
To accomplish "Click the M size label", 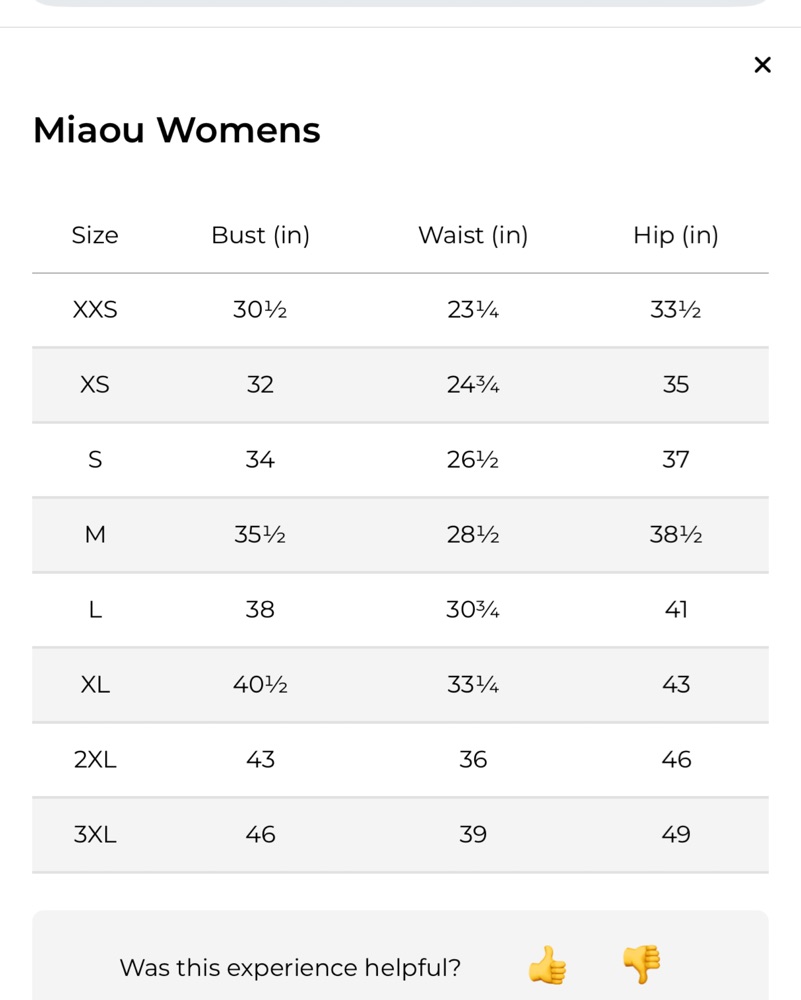I will tap(95, 534).
